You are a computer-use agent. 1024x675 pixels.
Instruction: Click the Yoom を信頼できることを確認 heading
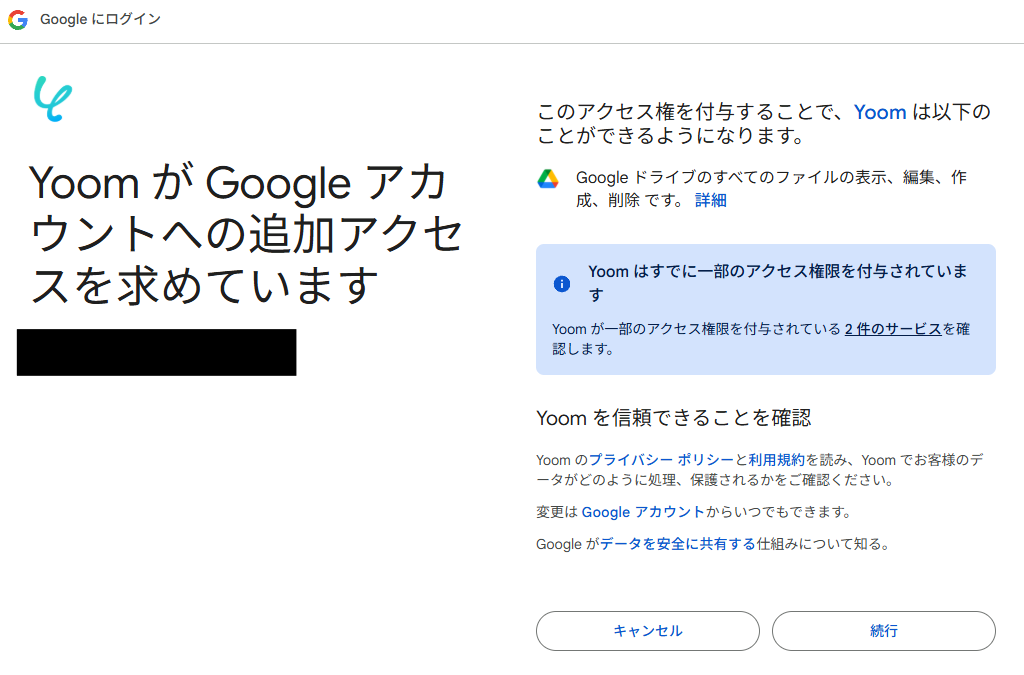[x=673, y=418]
